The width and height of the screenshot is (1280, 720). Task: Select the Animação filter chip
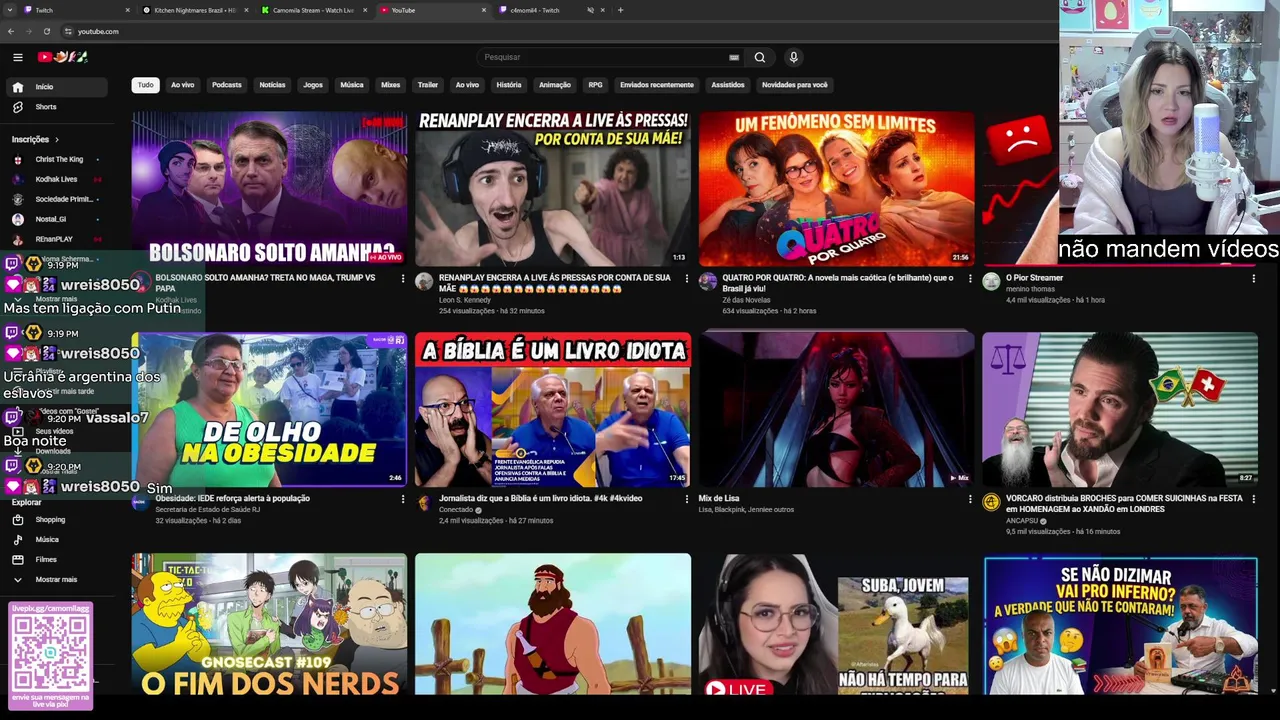point(555,85)
